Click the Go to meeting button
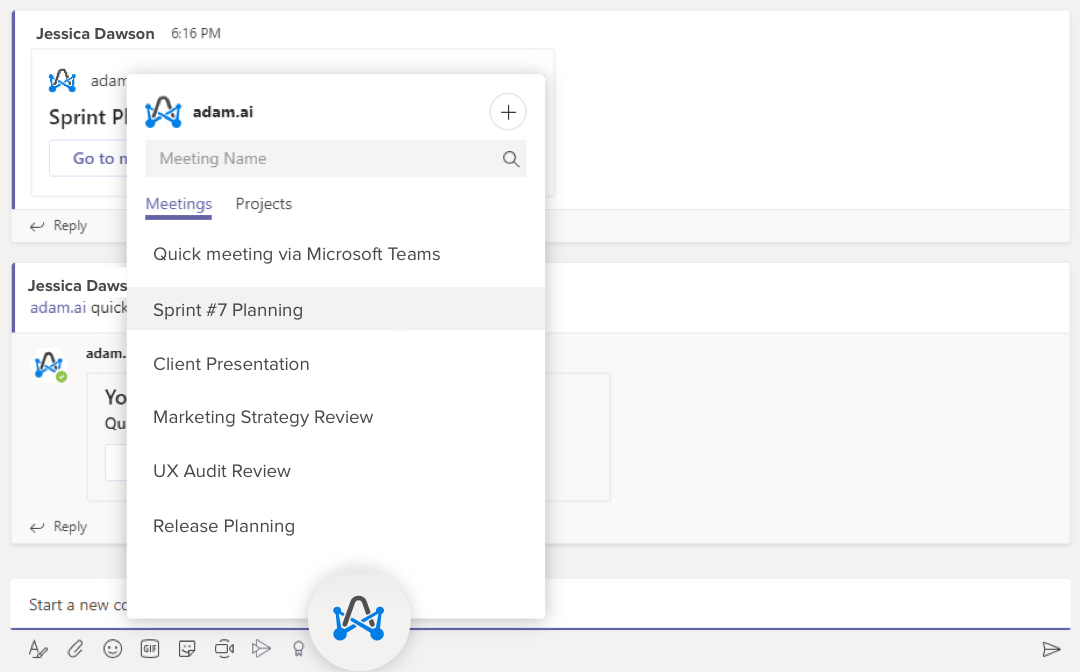Screen dimensions: 1080x672 click(88, 158)
